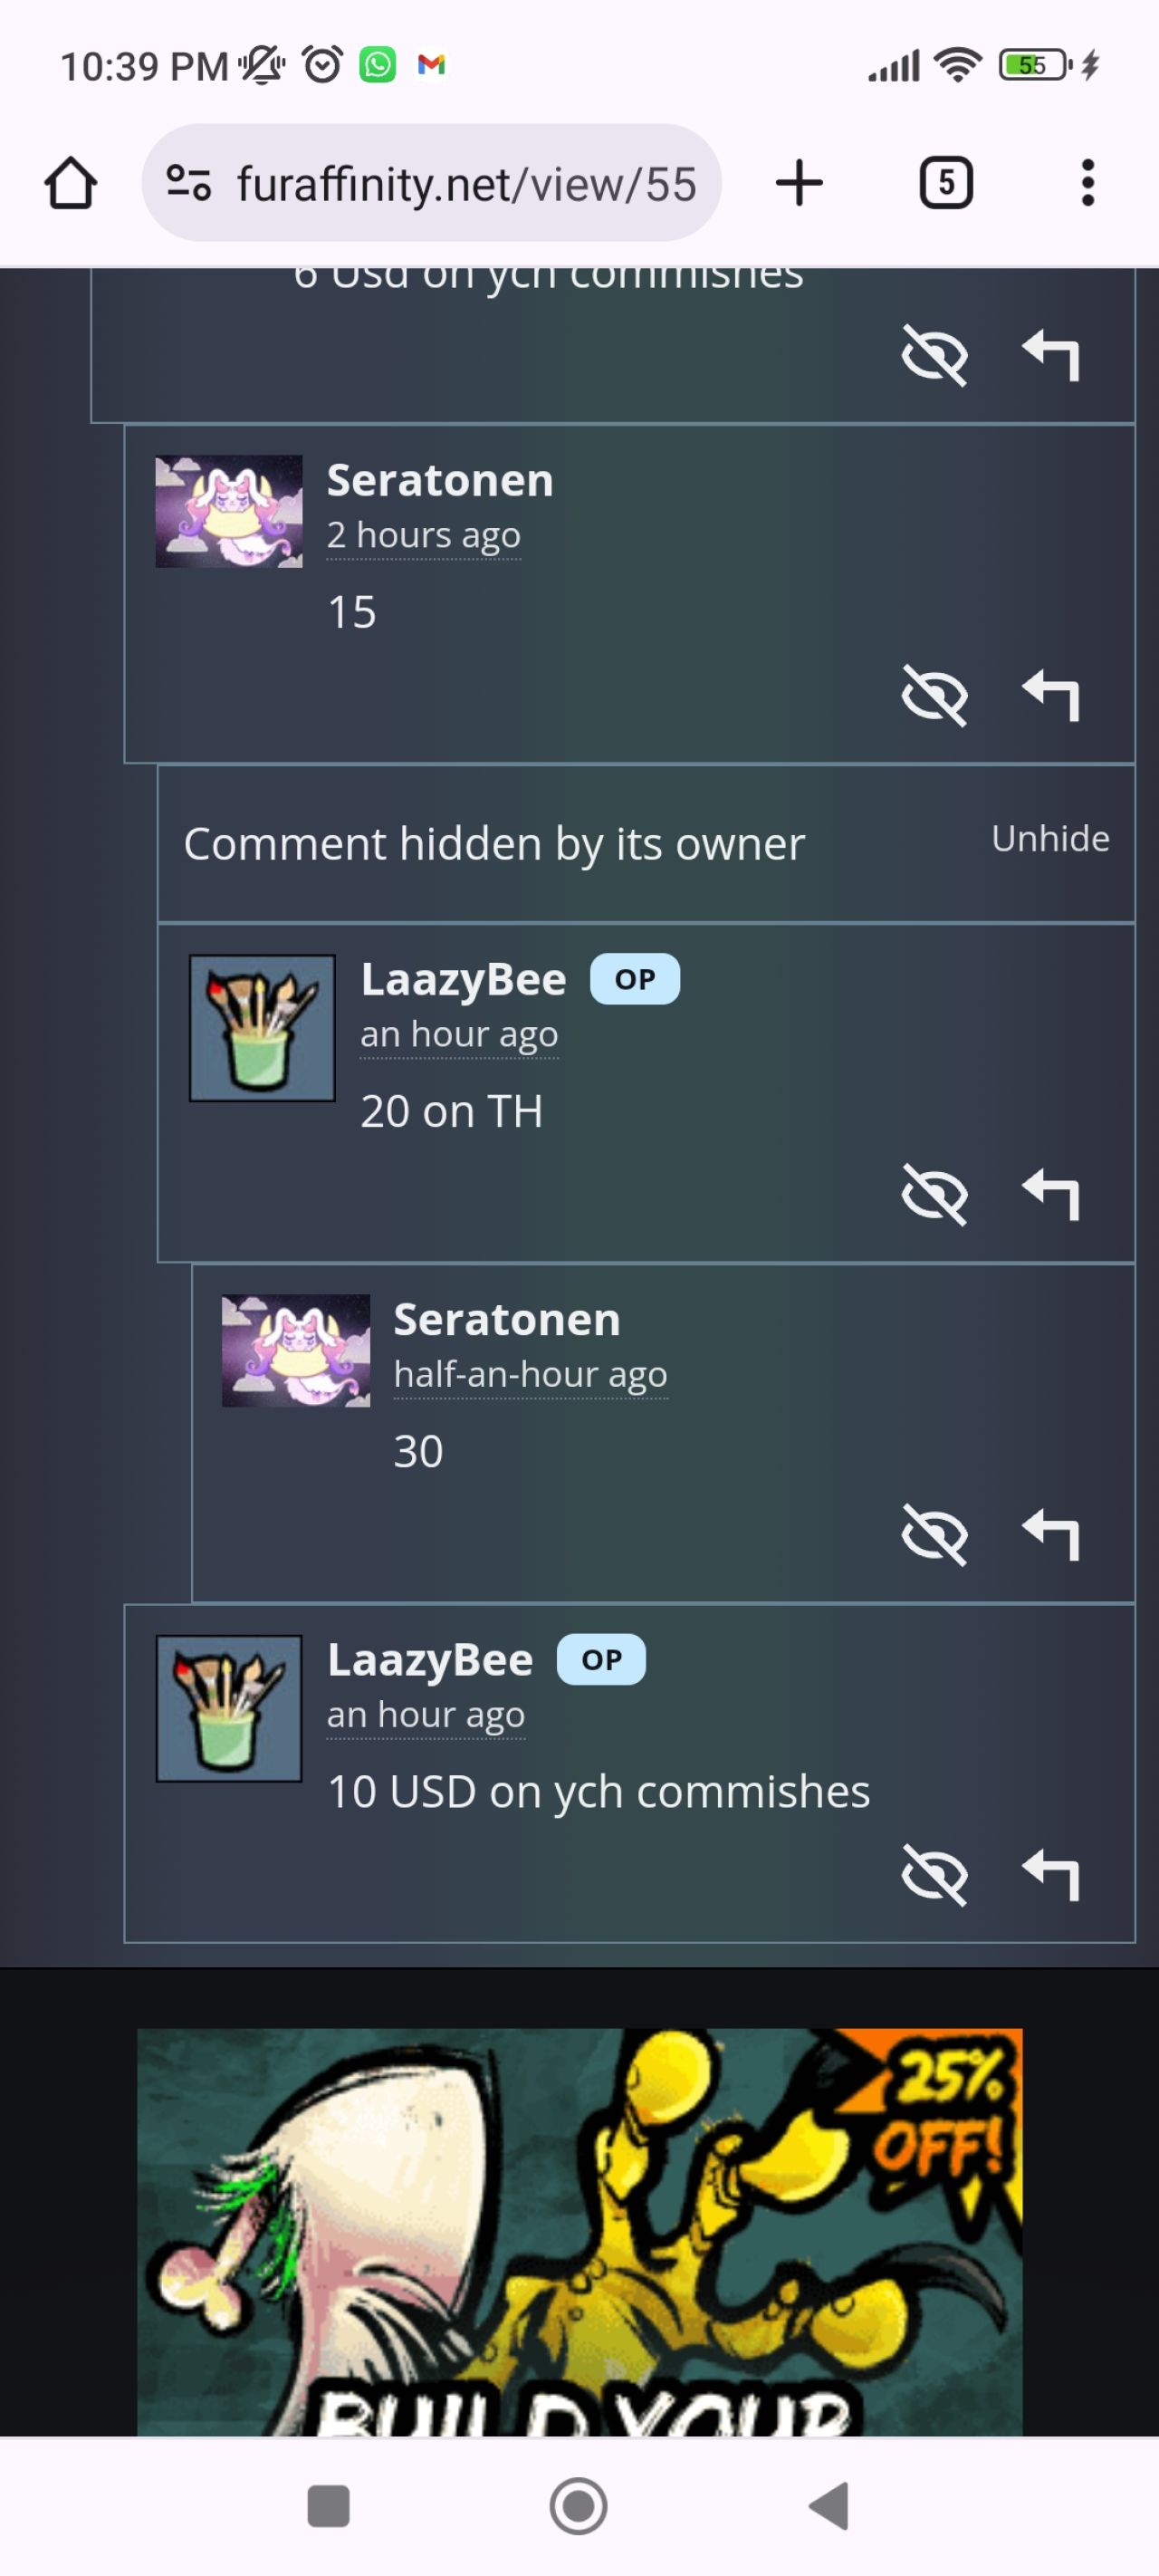Tap the Android back navigation button
1159x2576 pixels.
click(829, 2506)
